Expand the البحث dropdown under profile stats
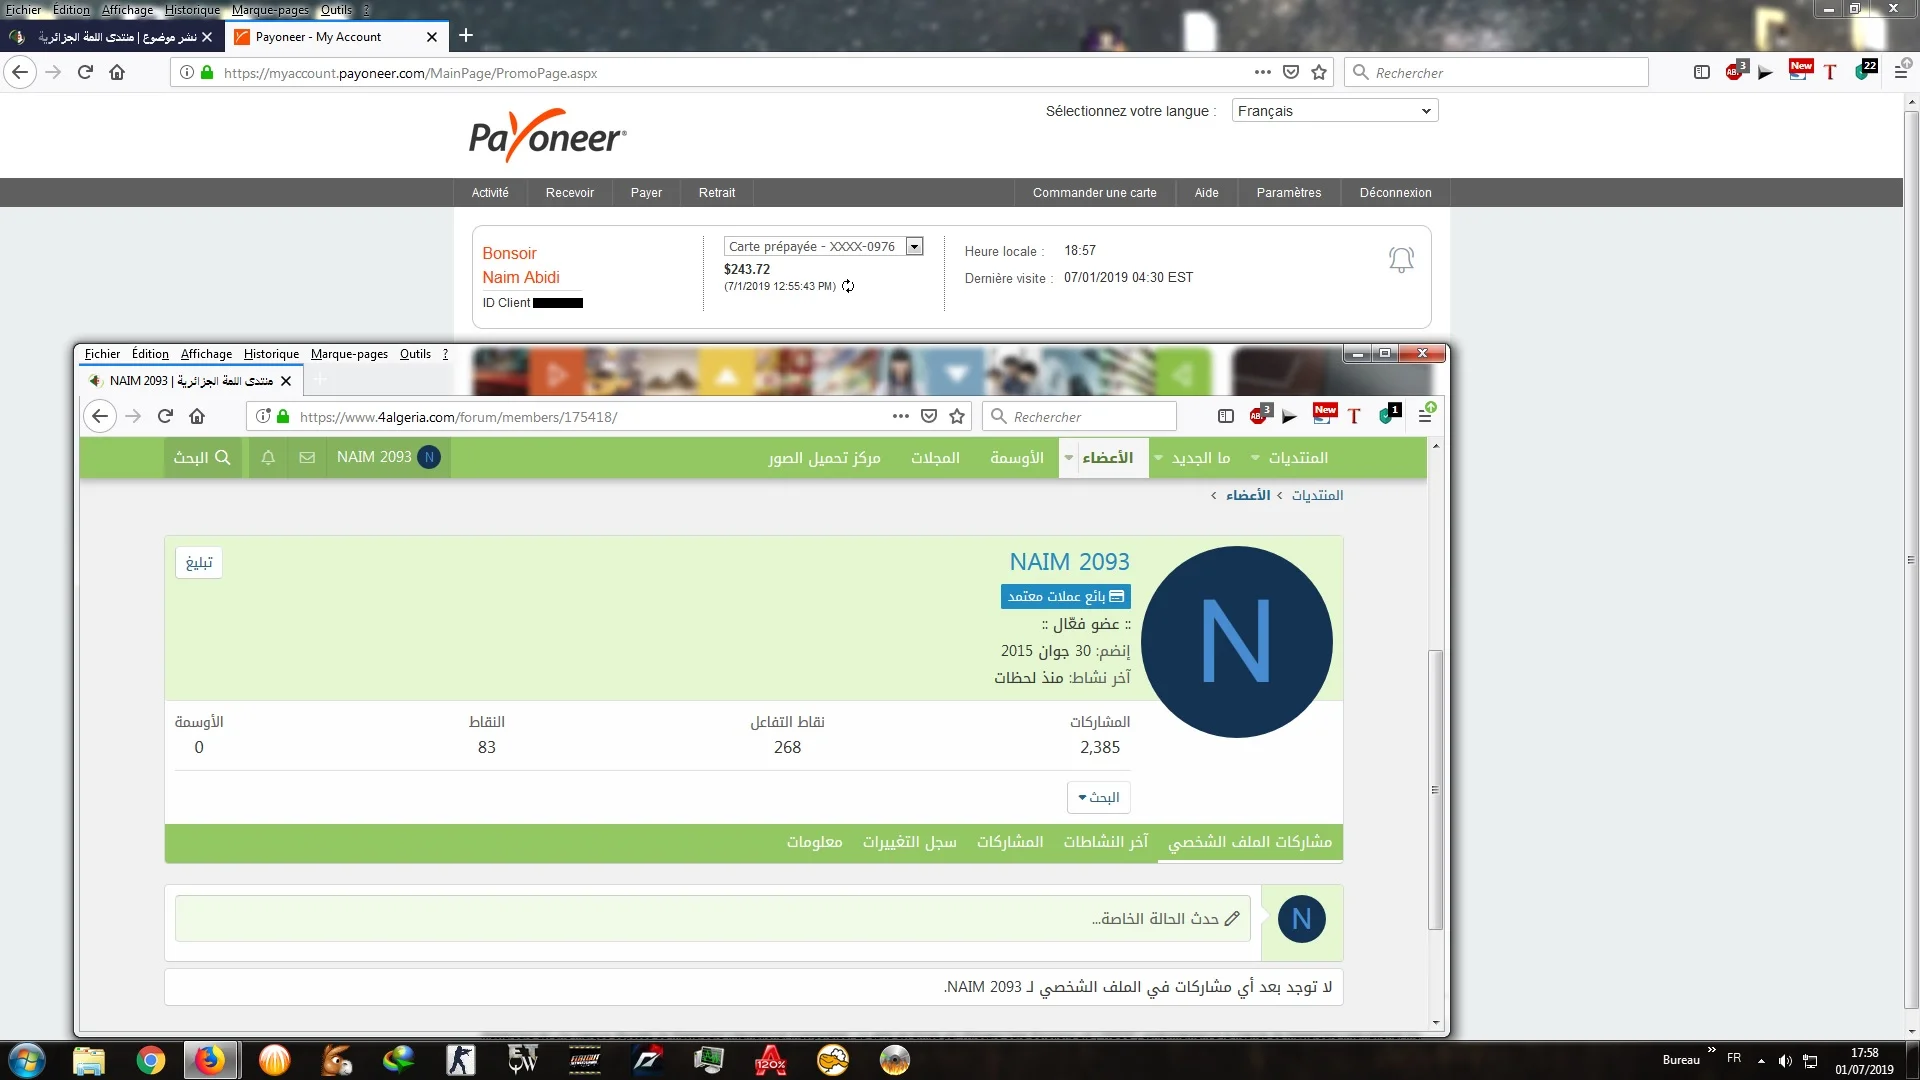Screen dimensions: 1920x1080 1098,797
